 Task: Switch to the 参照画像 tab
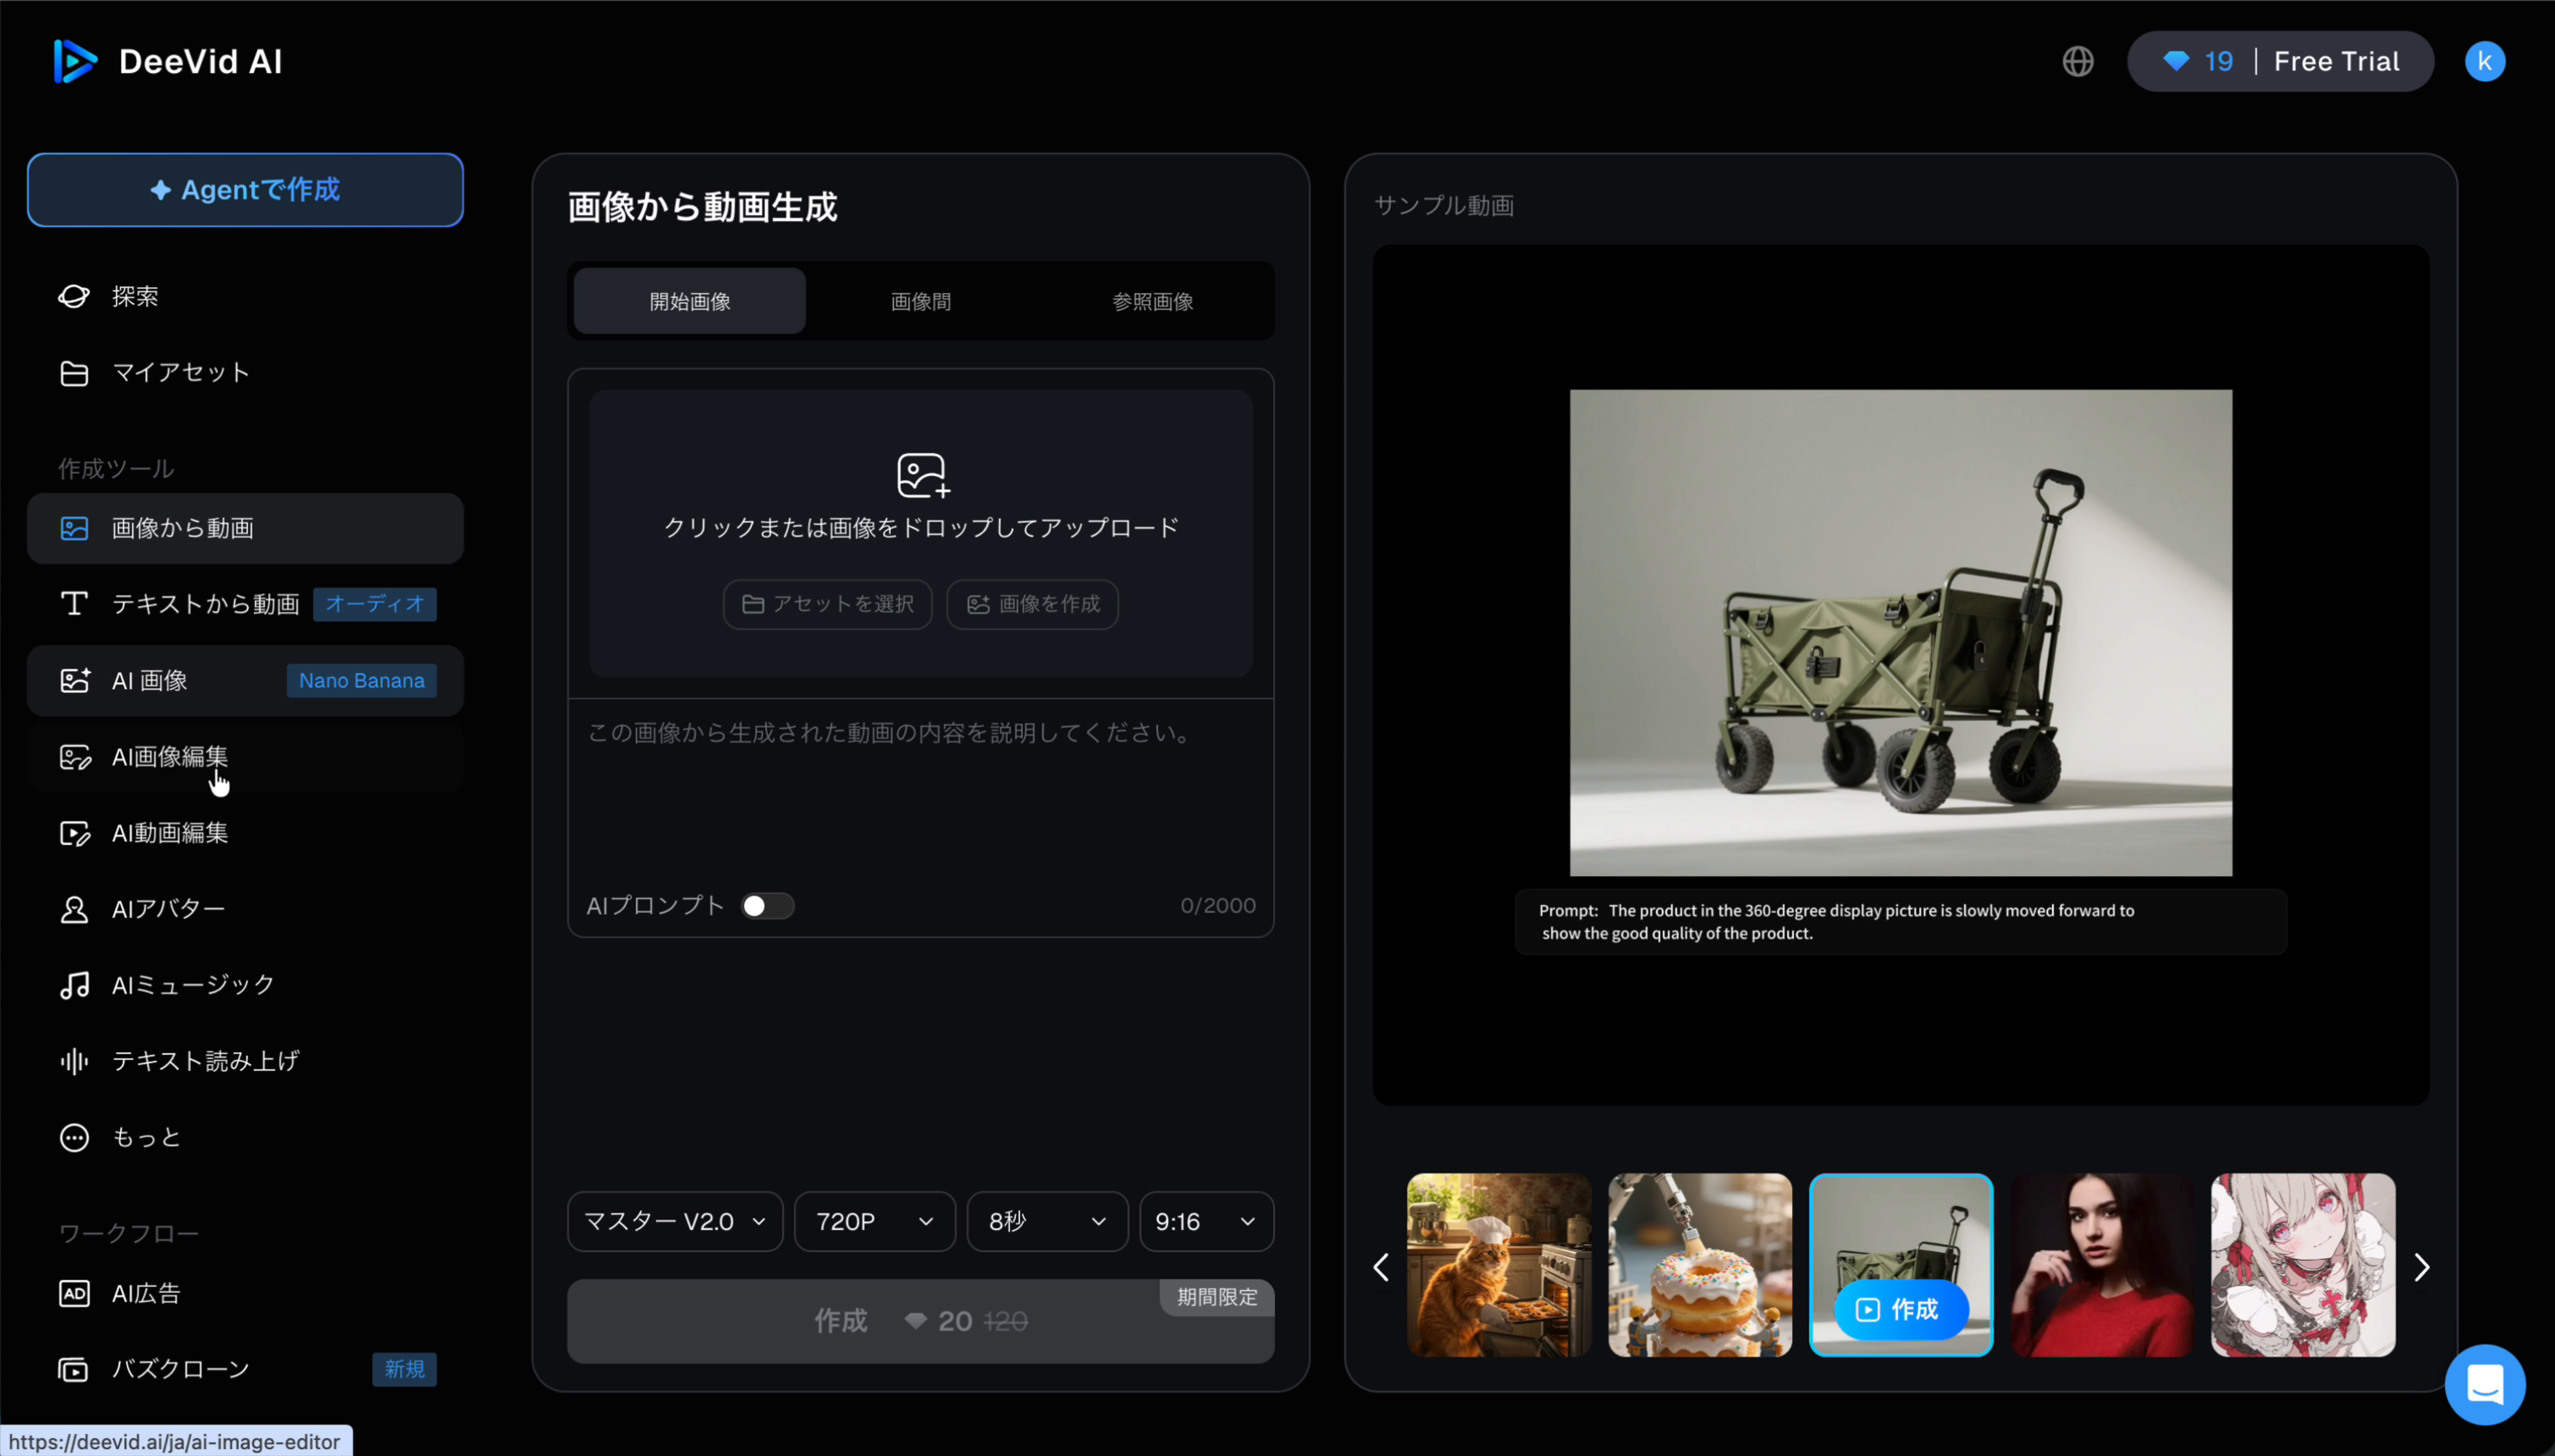(1151, 300)
